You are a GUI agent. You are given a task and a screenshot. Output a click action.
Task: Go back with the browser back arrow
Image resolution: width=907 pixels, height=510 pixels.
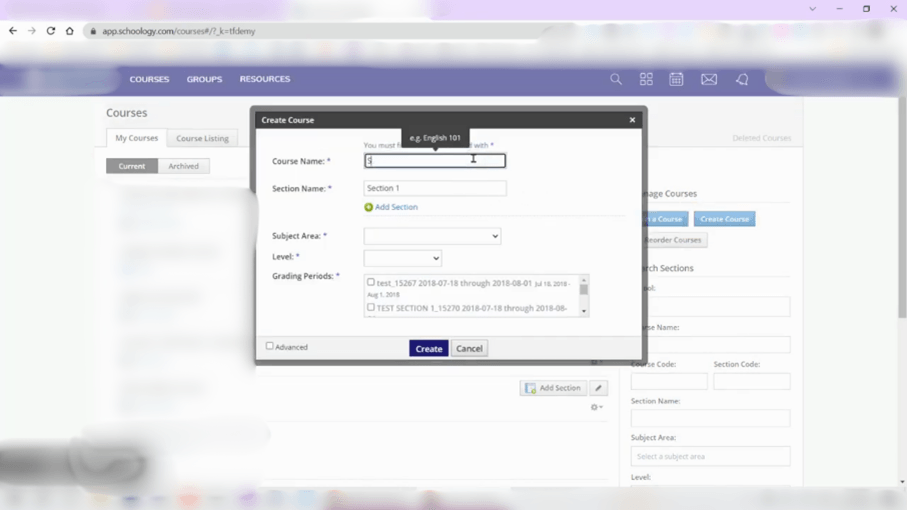point(13,31)
